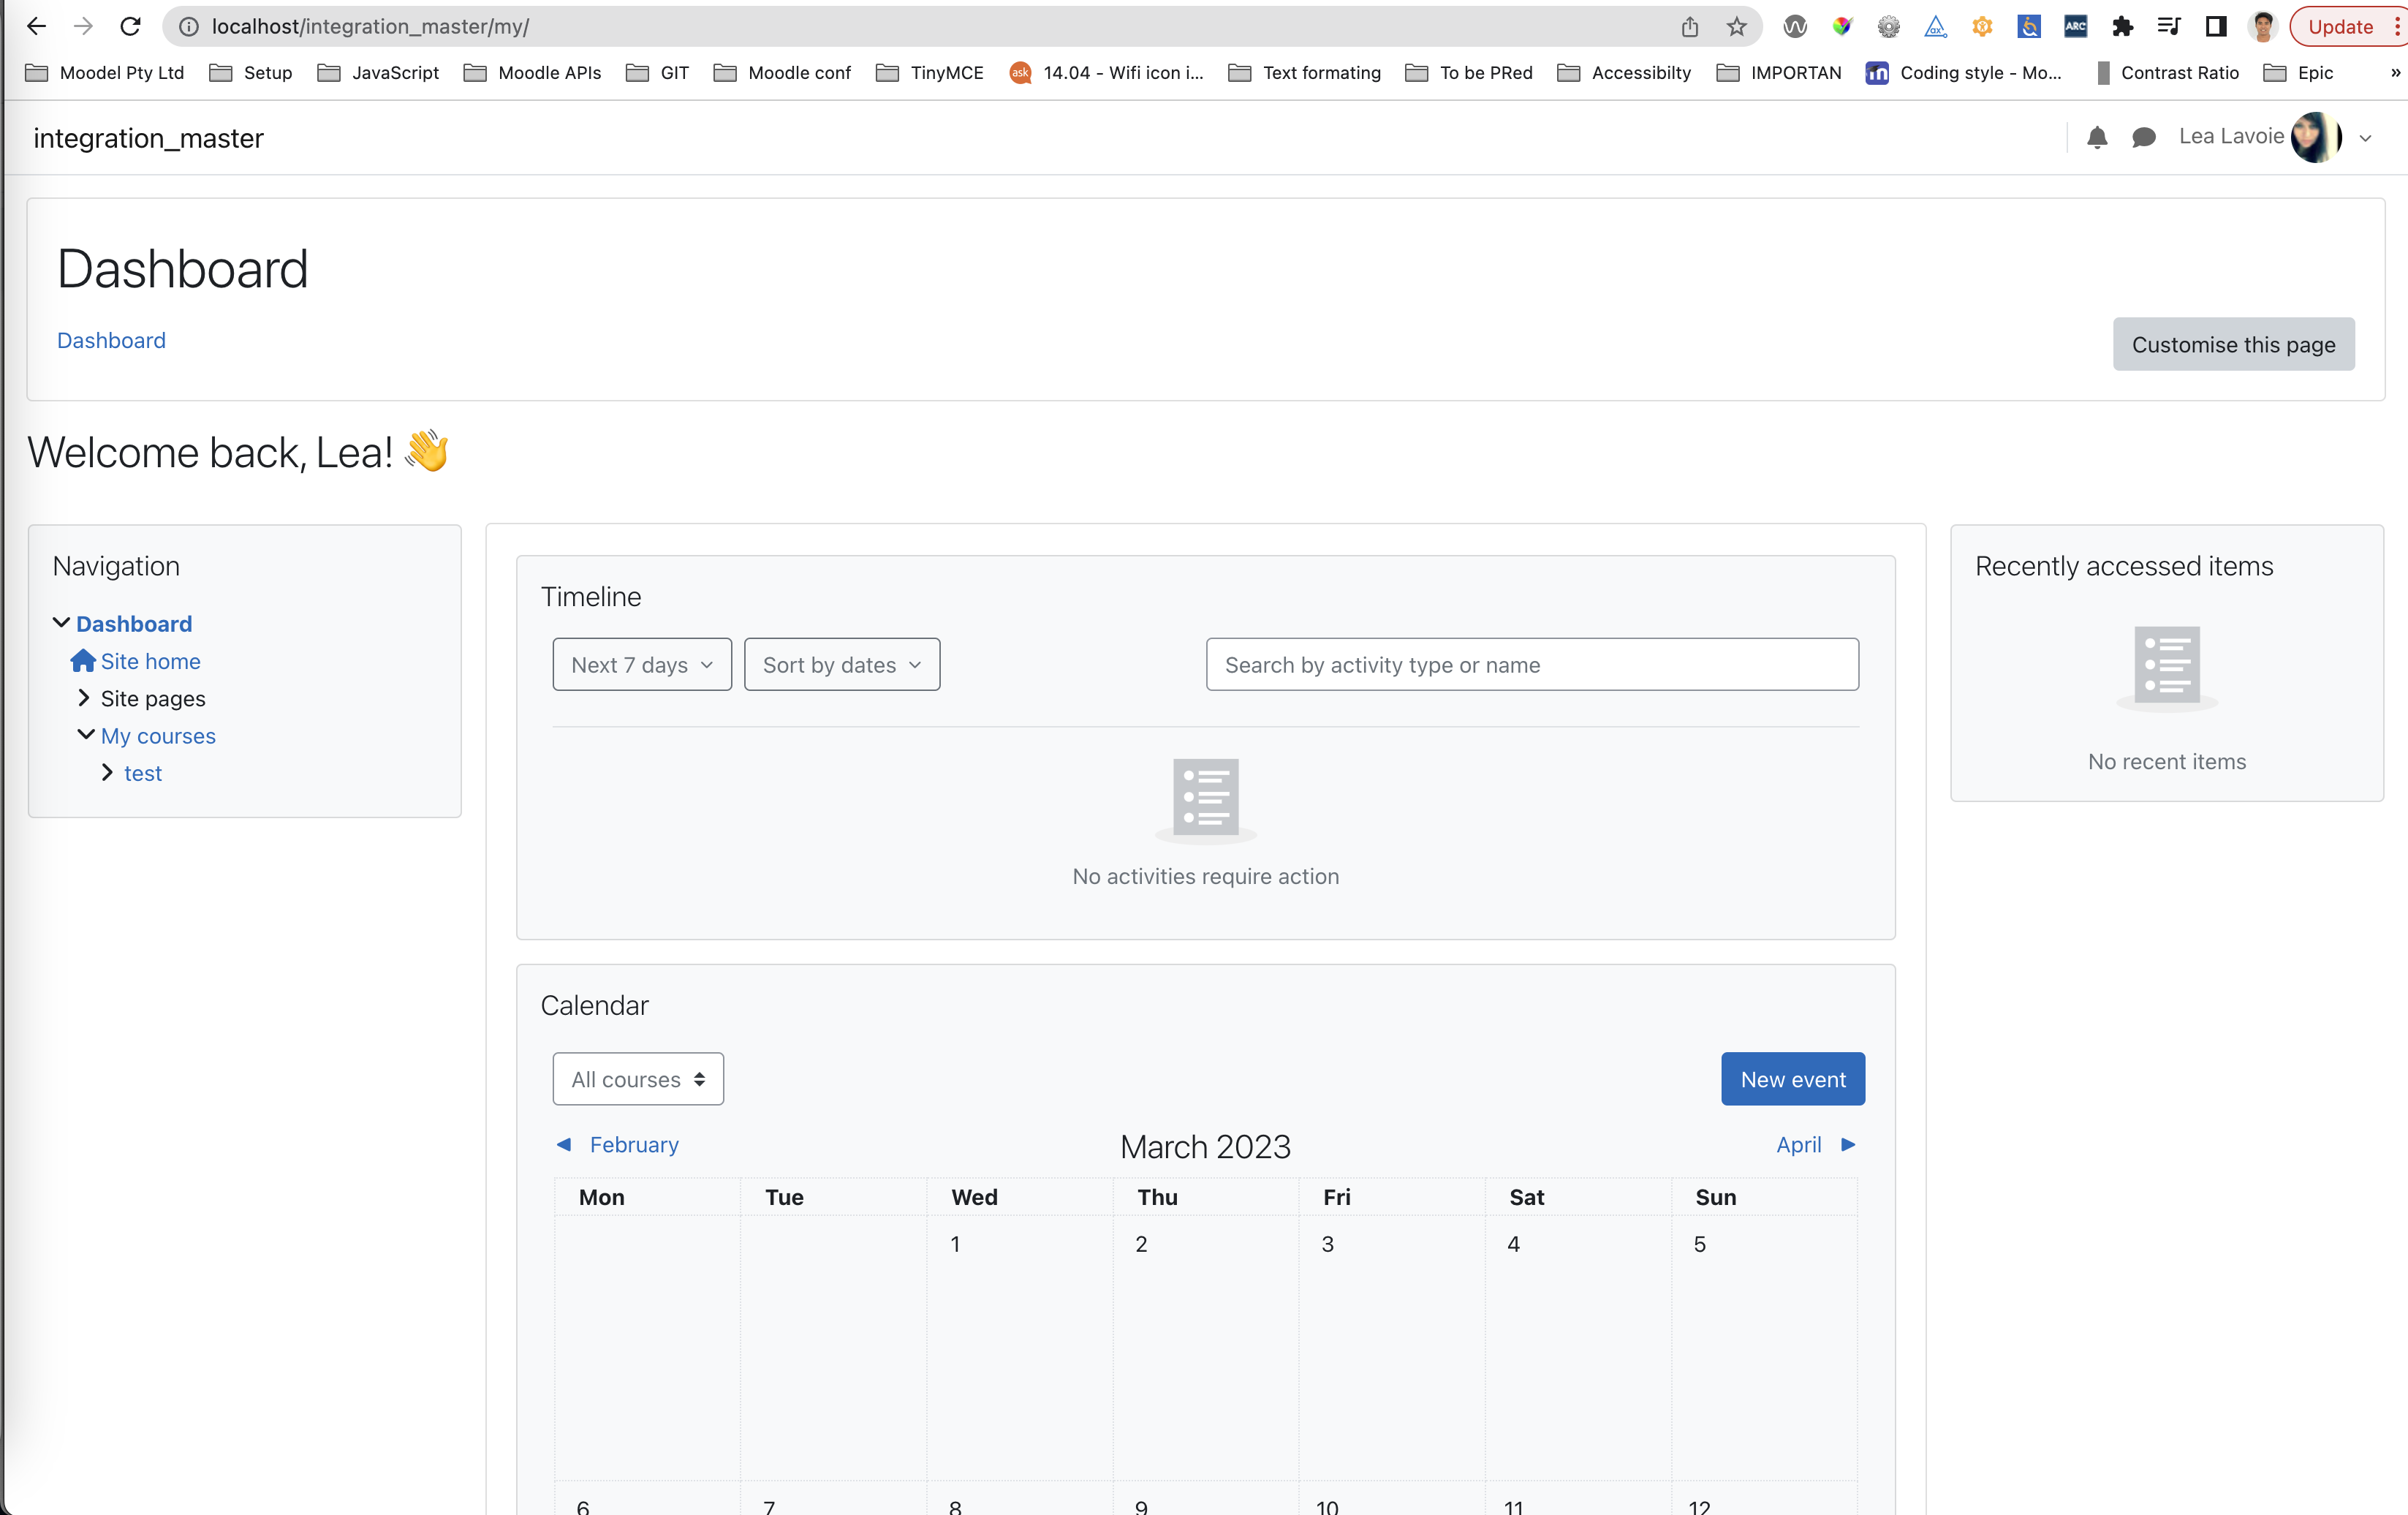Viewport: 2408px width, 1515px height.
Task: Collapse the Dashboard node in Navigation
Action: 61,623
